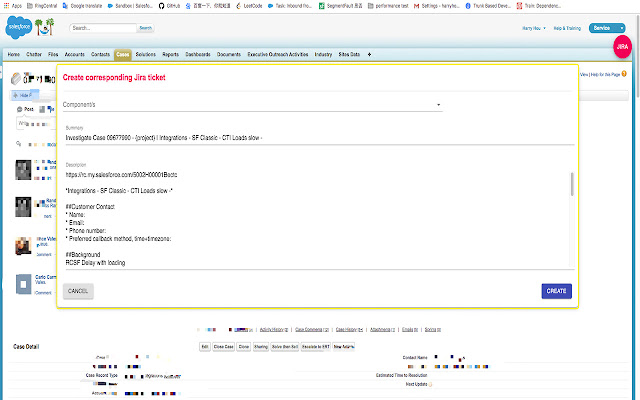Open the Component/s dropdown
Screen dimensions: 640x400
[252, 105]
